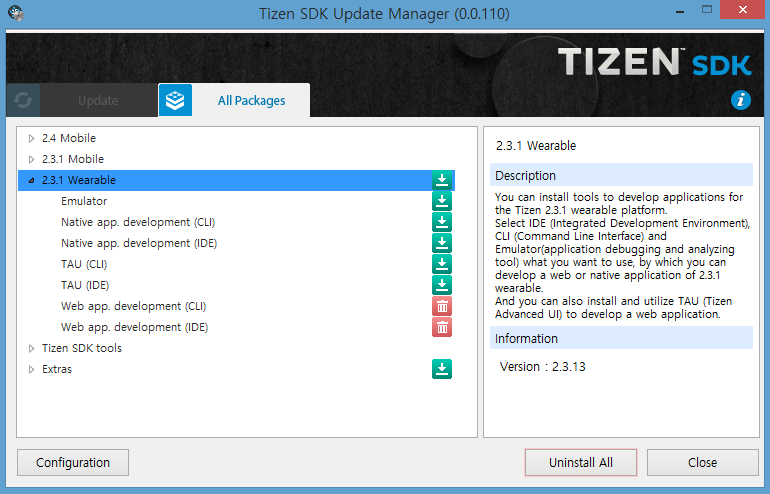Image resolution: width=770 pixels, height=494 pixels.
Task: Install the Emulator package
Action: tap(441, 201)
